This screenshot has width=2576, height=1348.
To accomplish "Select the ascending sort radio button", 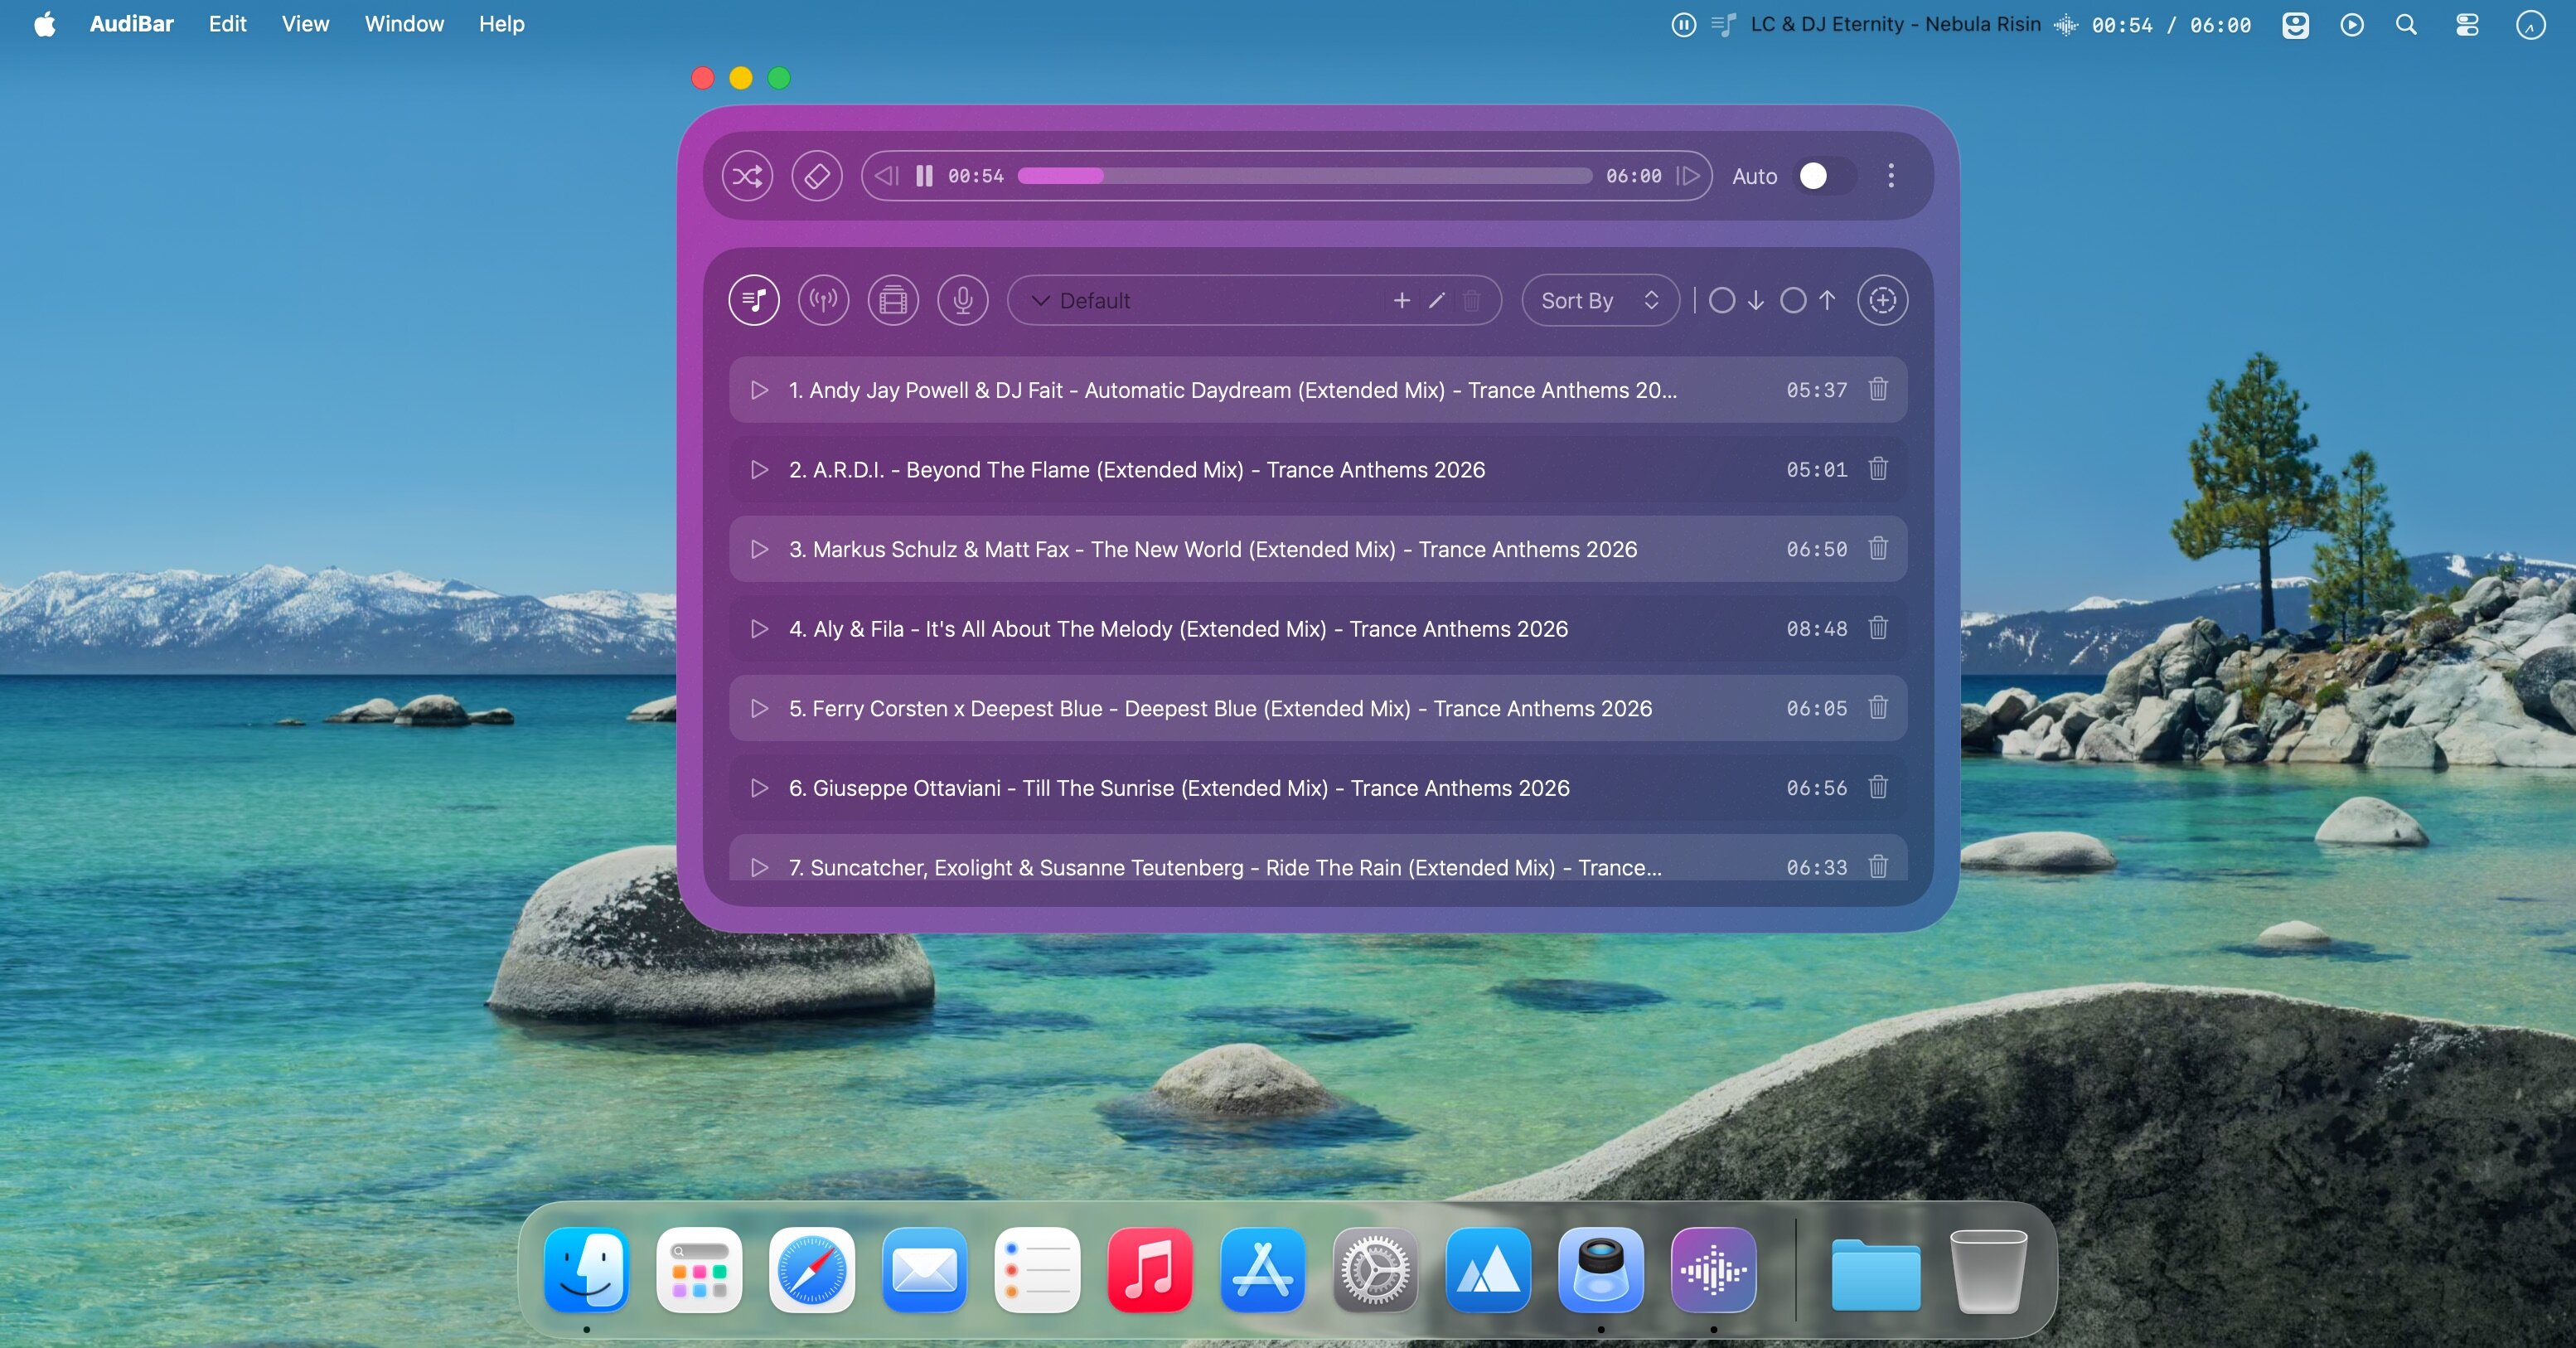I will [x=1792, y=300].
